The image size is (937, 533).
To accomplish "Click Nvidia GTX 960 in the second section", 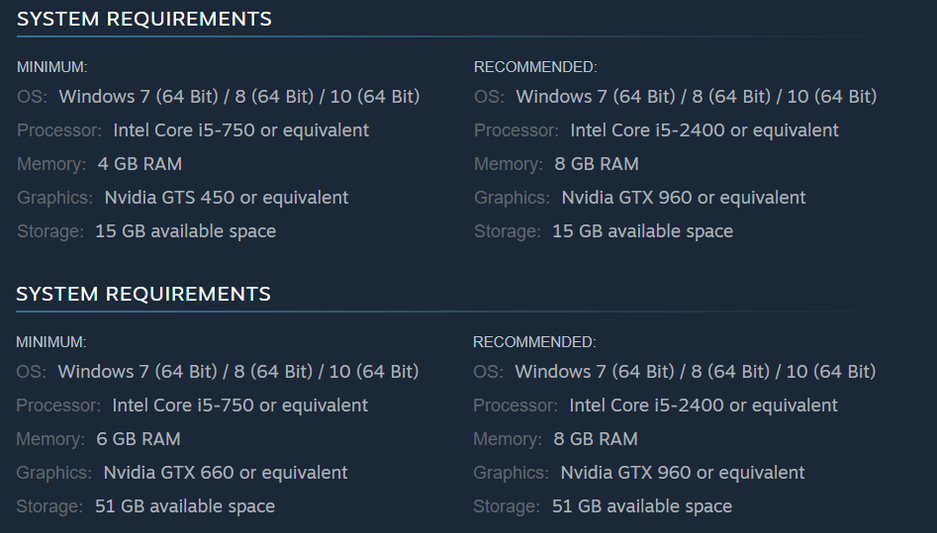I will [682, 473].
